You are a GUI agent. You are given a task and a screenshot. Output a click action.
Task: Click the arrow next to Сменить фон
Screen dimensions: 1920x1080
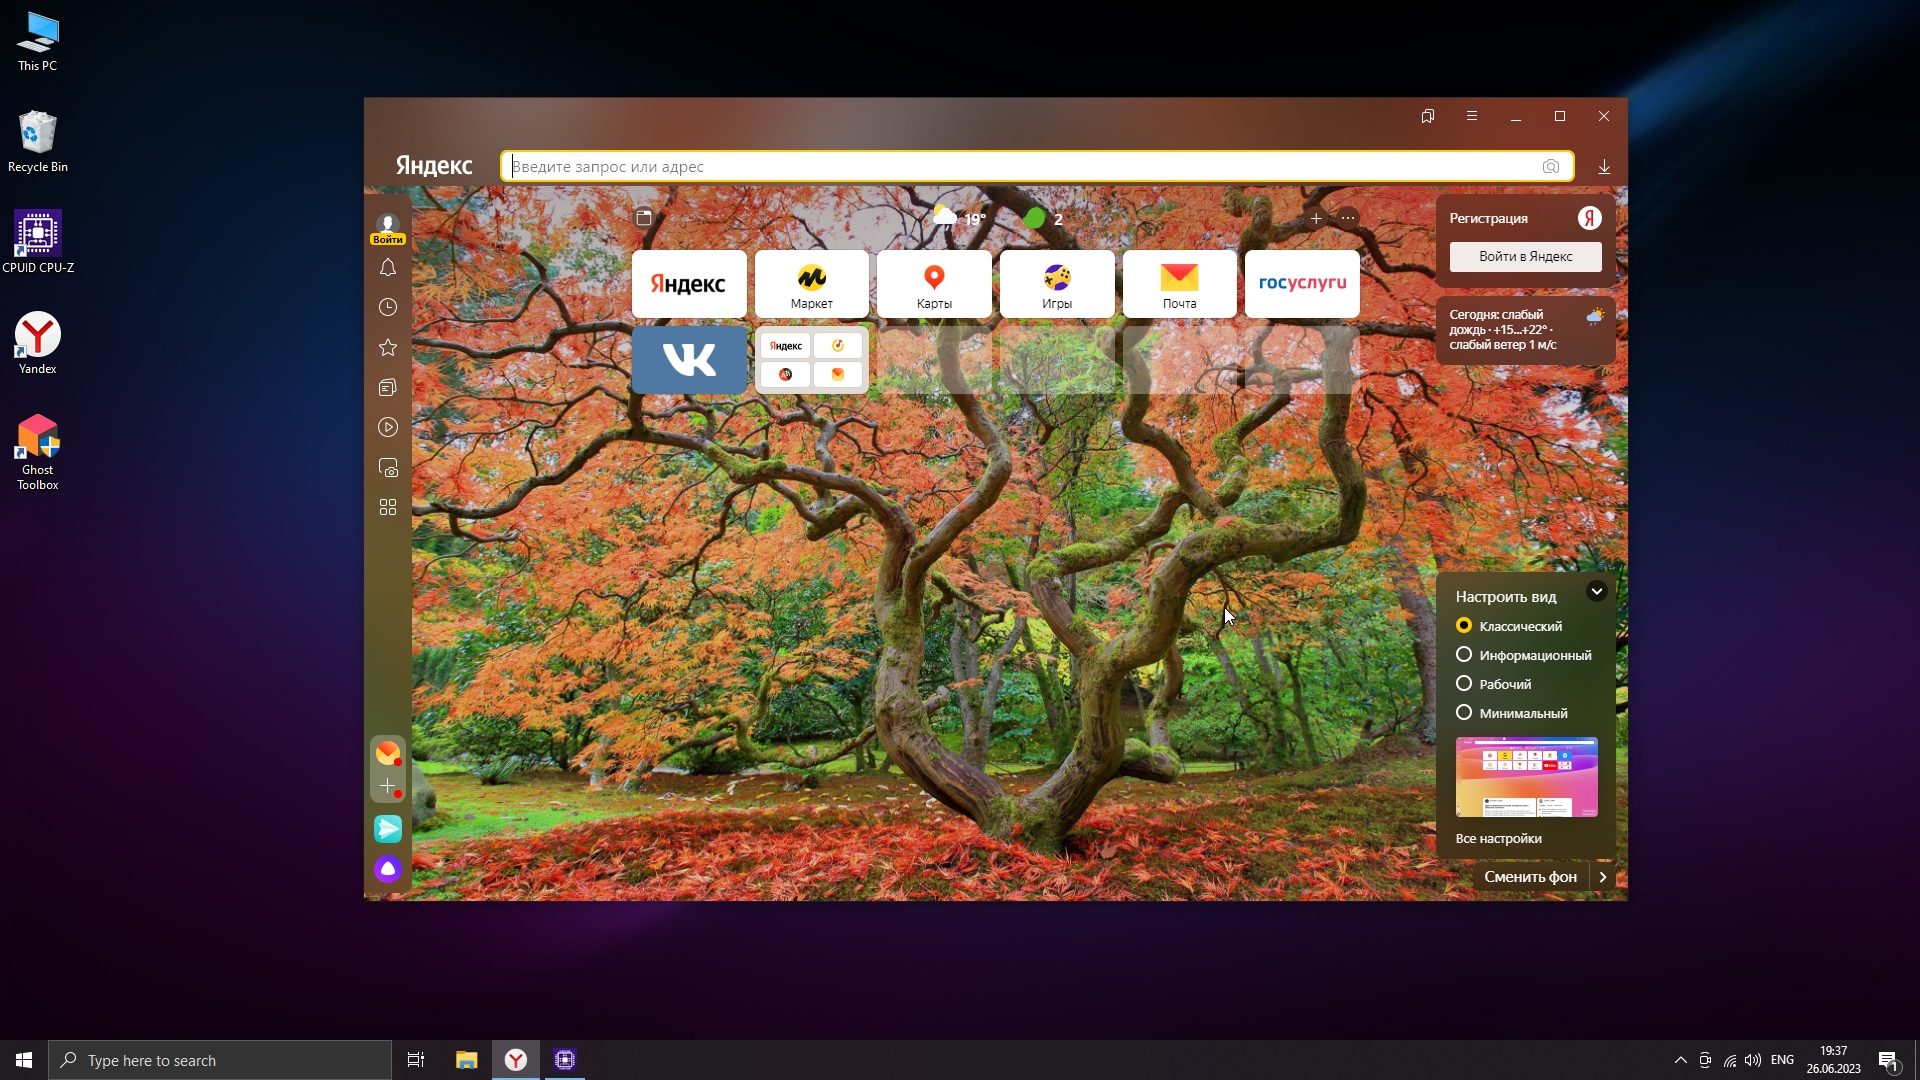coord(1603,877)
